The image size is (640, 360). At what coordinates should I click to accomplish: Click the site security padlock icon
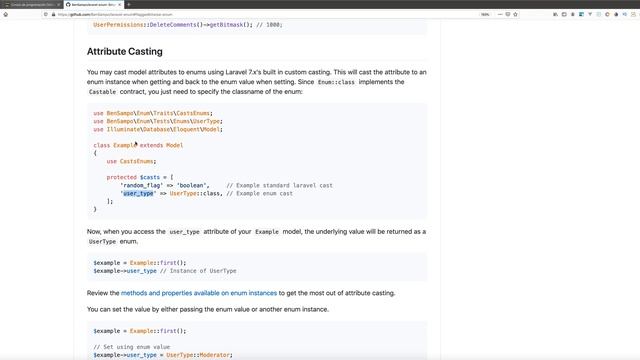[x=53, y=14]
